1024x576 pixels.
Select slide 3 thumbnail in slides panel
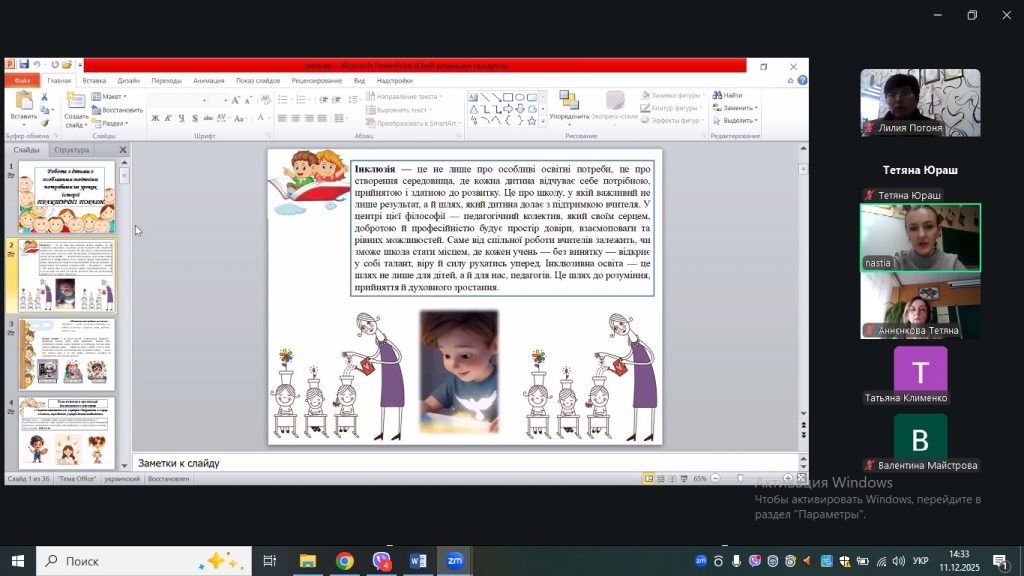click(67, 355)
